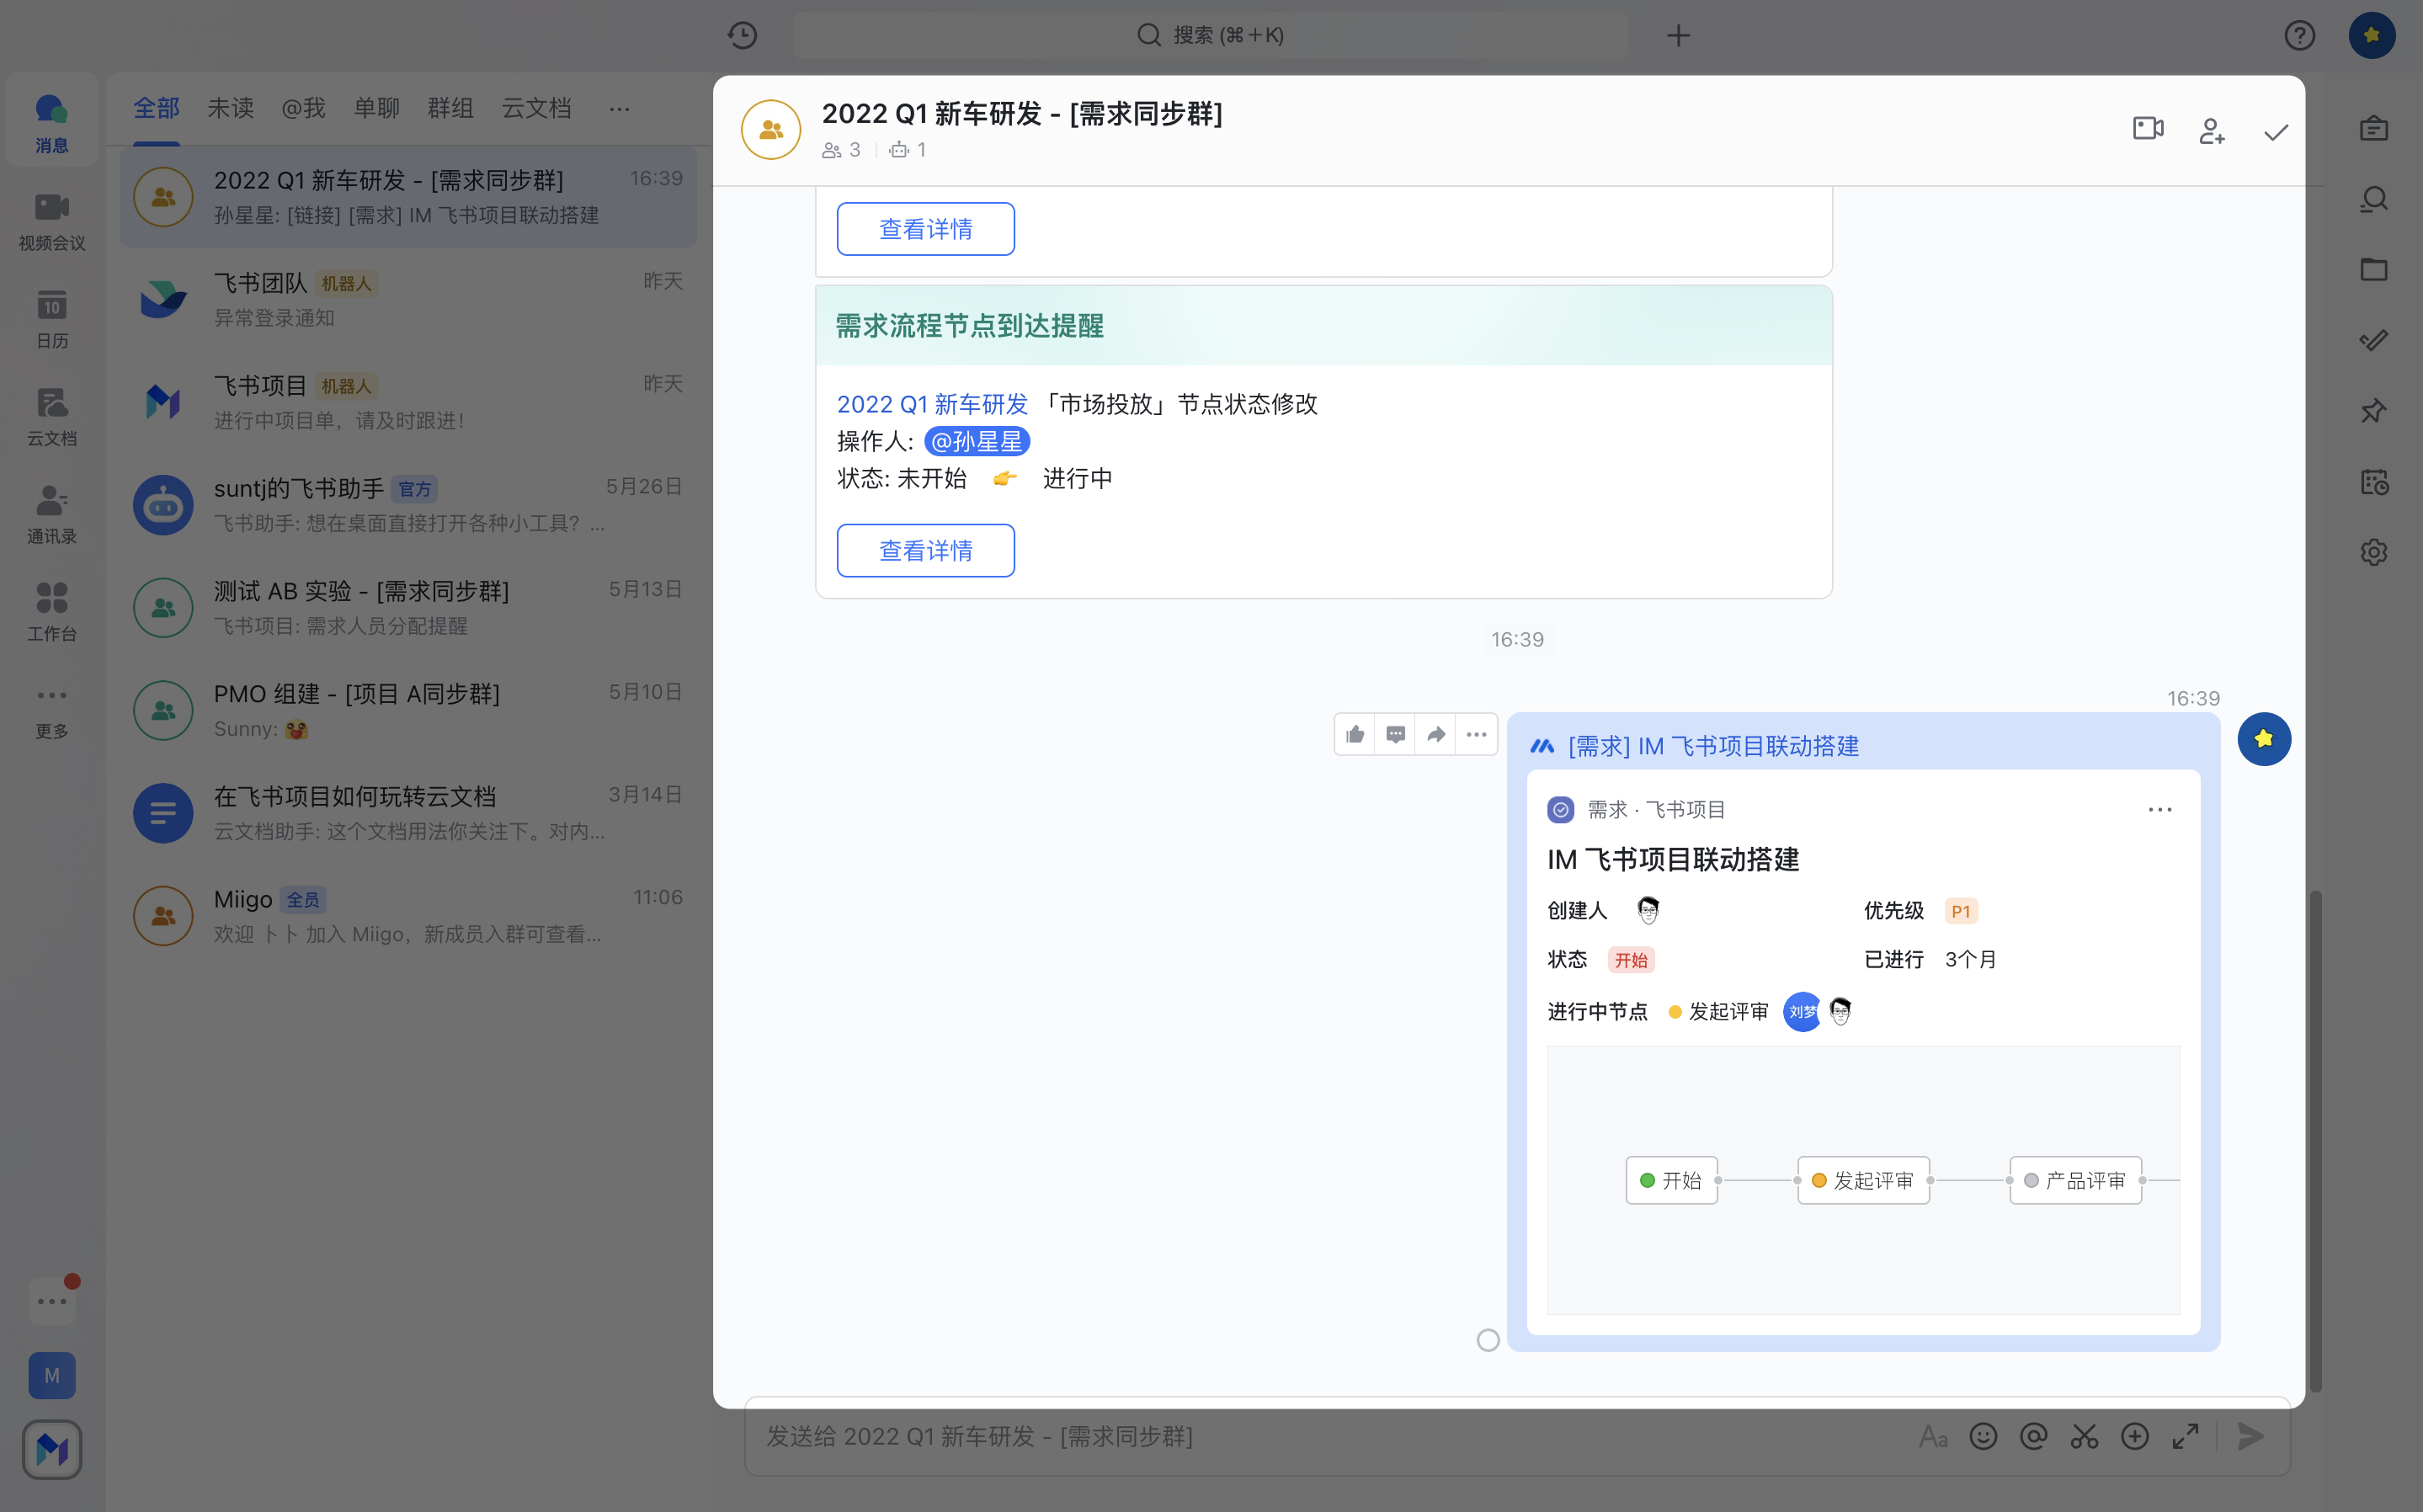Click the scissors screenshot icon

[2084, 1436]
